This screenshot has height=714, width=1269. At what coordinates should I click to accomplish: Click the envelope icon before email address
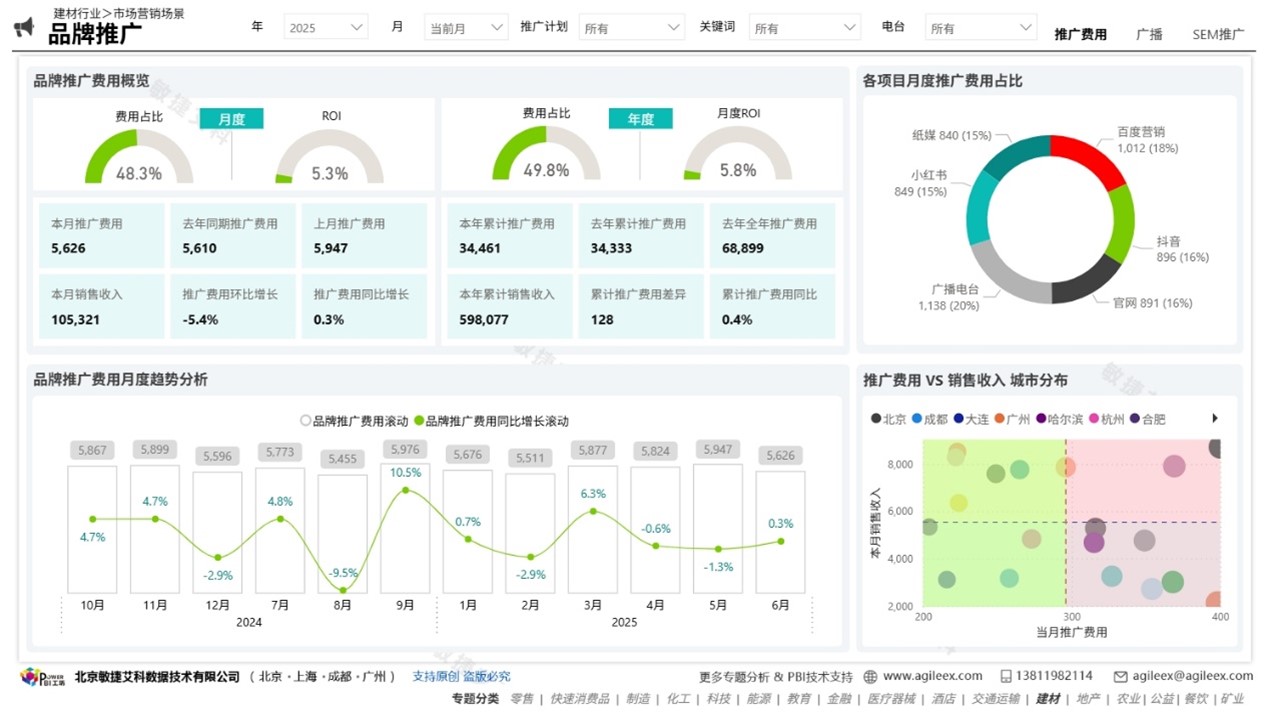click(x=1120, y=677)
